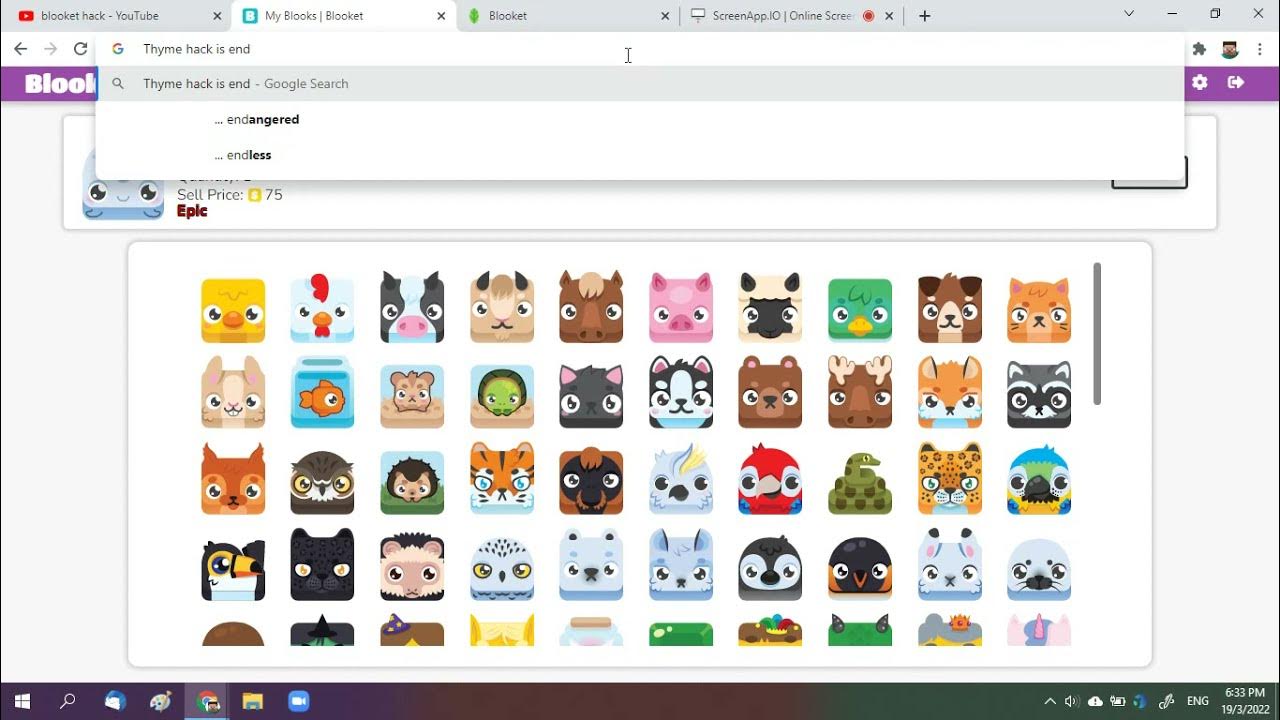Open the Windows Start menu

22,701
